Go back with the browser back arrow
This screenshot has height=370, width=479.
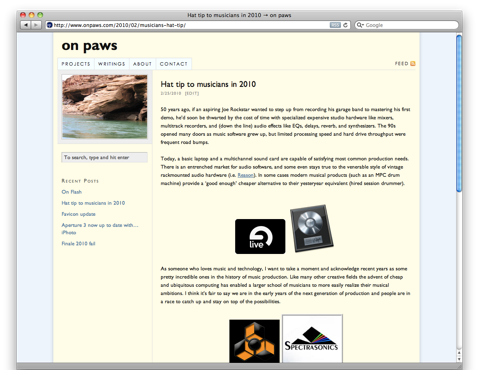(26, 25)
